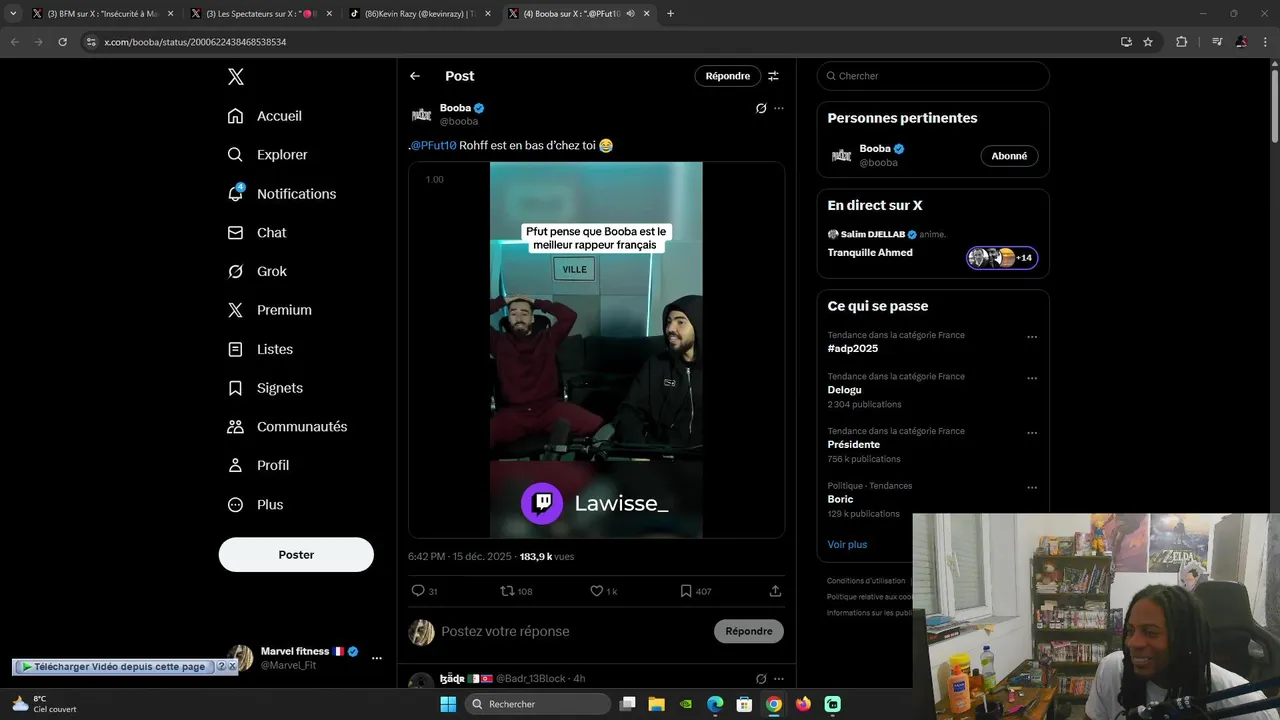Image resolution: width=1280 pixels, height=720 pixels.
Task: Click the browser back arrow
Action: [15, 42]
